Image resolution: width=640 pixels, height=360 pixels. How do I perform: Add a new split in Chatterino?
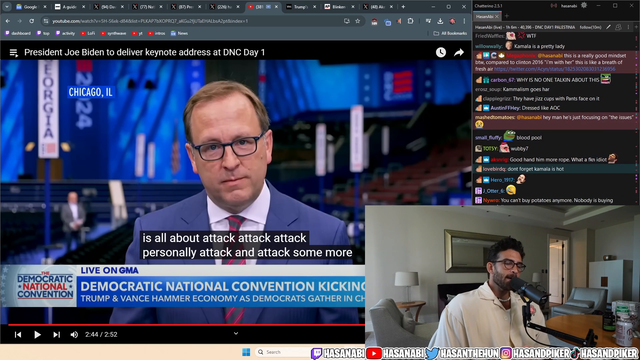636,27
